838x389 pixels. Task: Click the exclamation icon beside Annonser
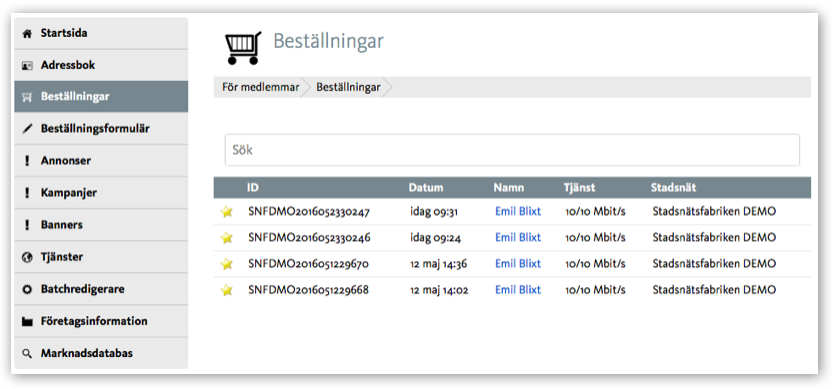pos(27,161)
